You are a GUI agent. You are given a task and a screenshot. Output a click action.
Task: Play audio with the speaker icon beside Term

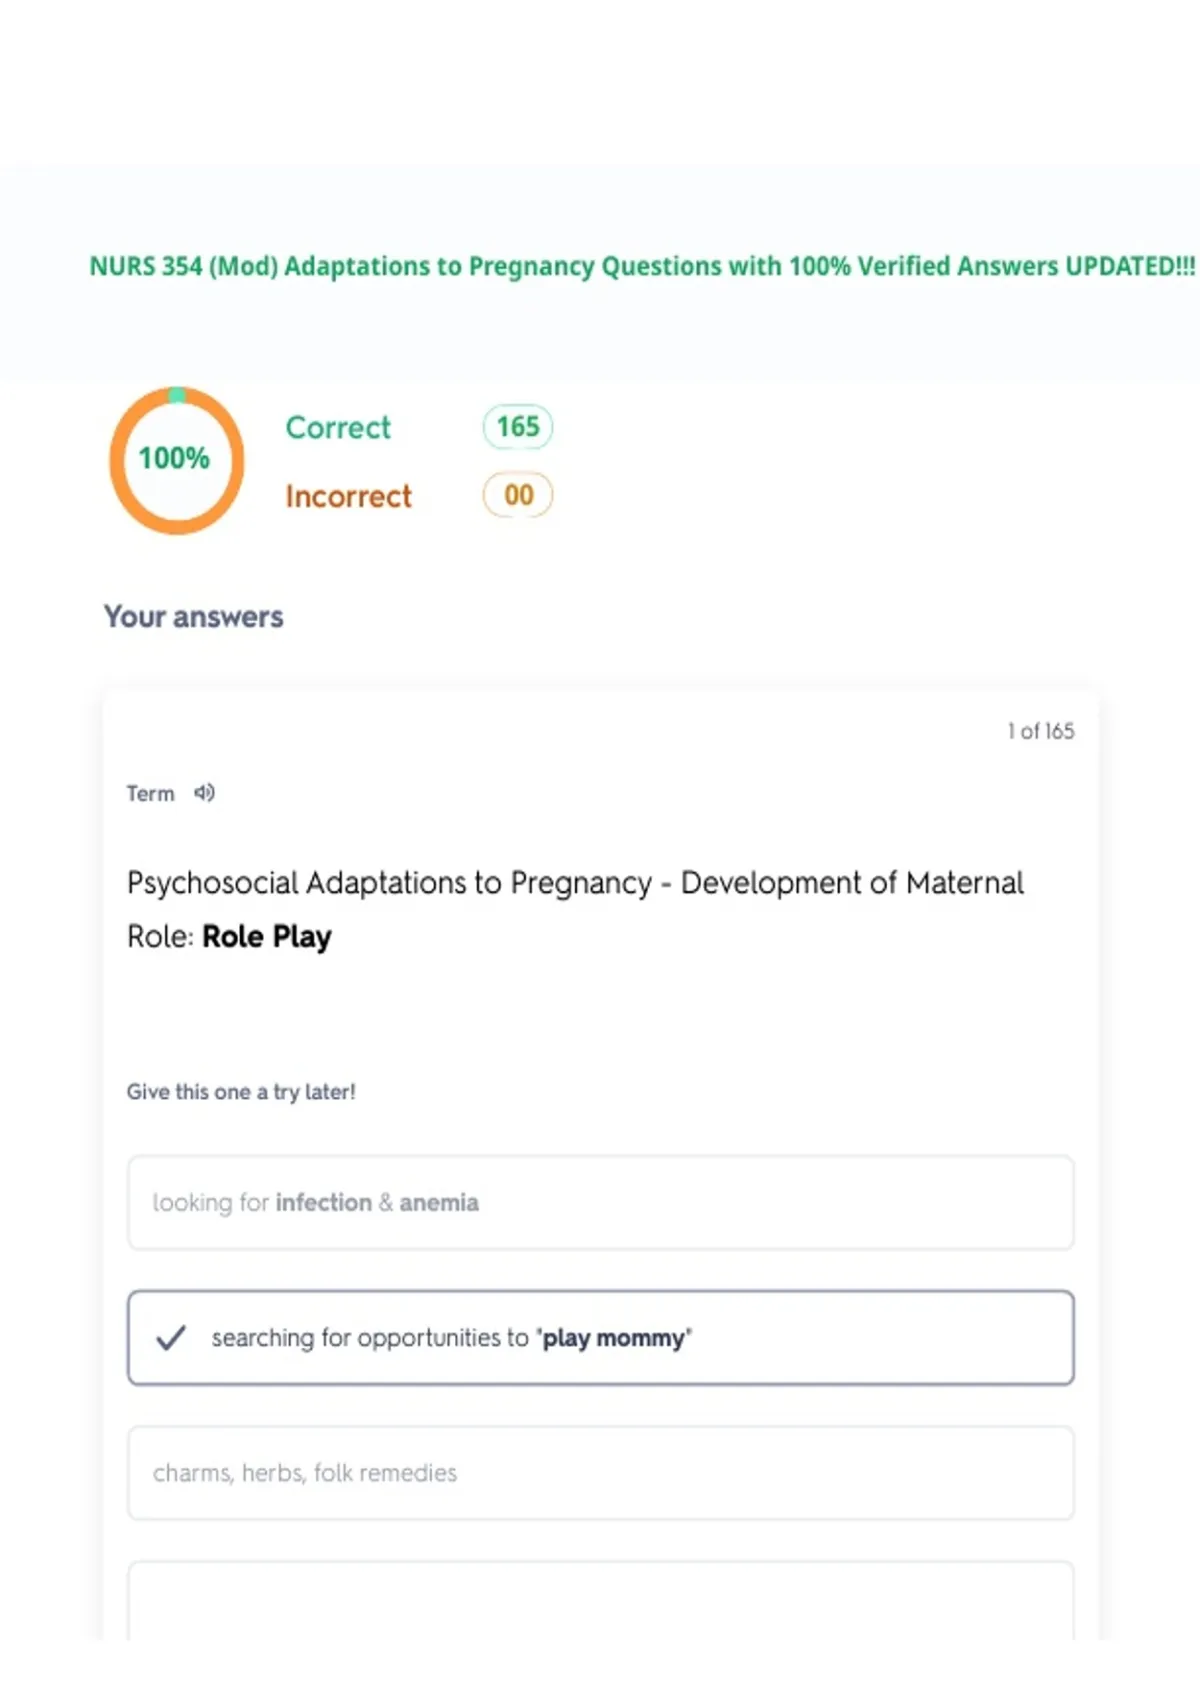point(204,793)
